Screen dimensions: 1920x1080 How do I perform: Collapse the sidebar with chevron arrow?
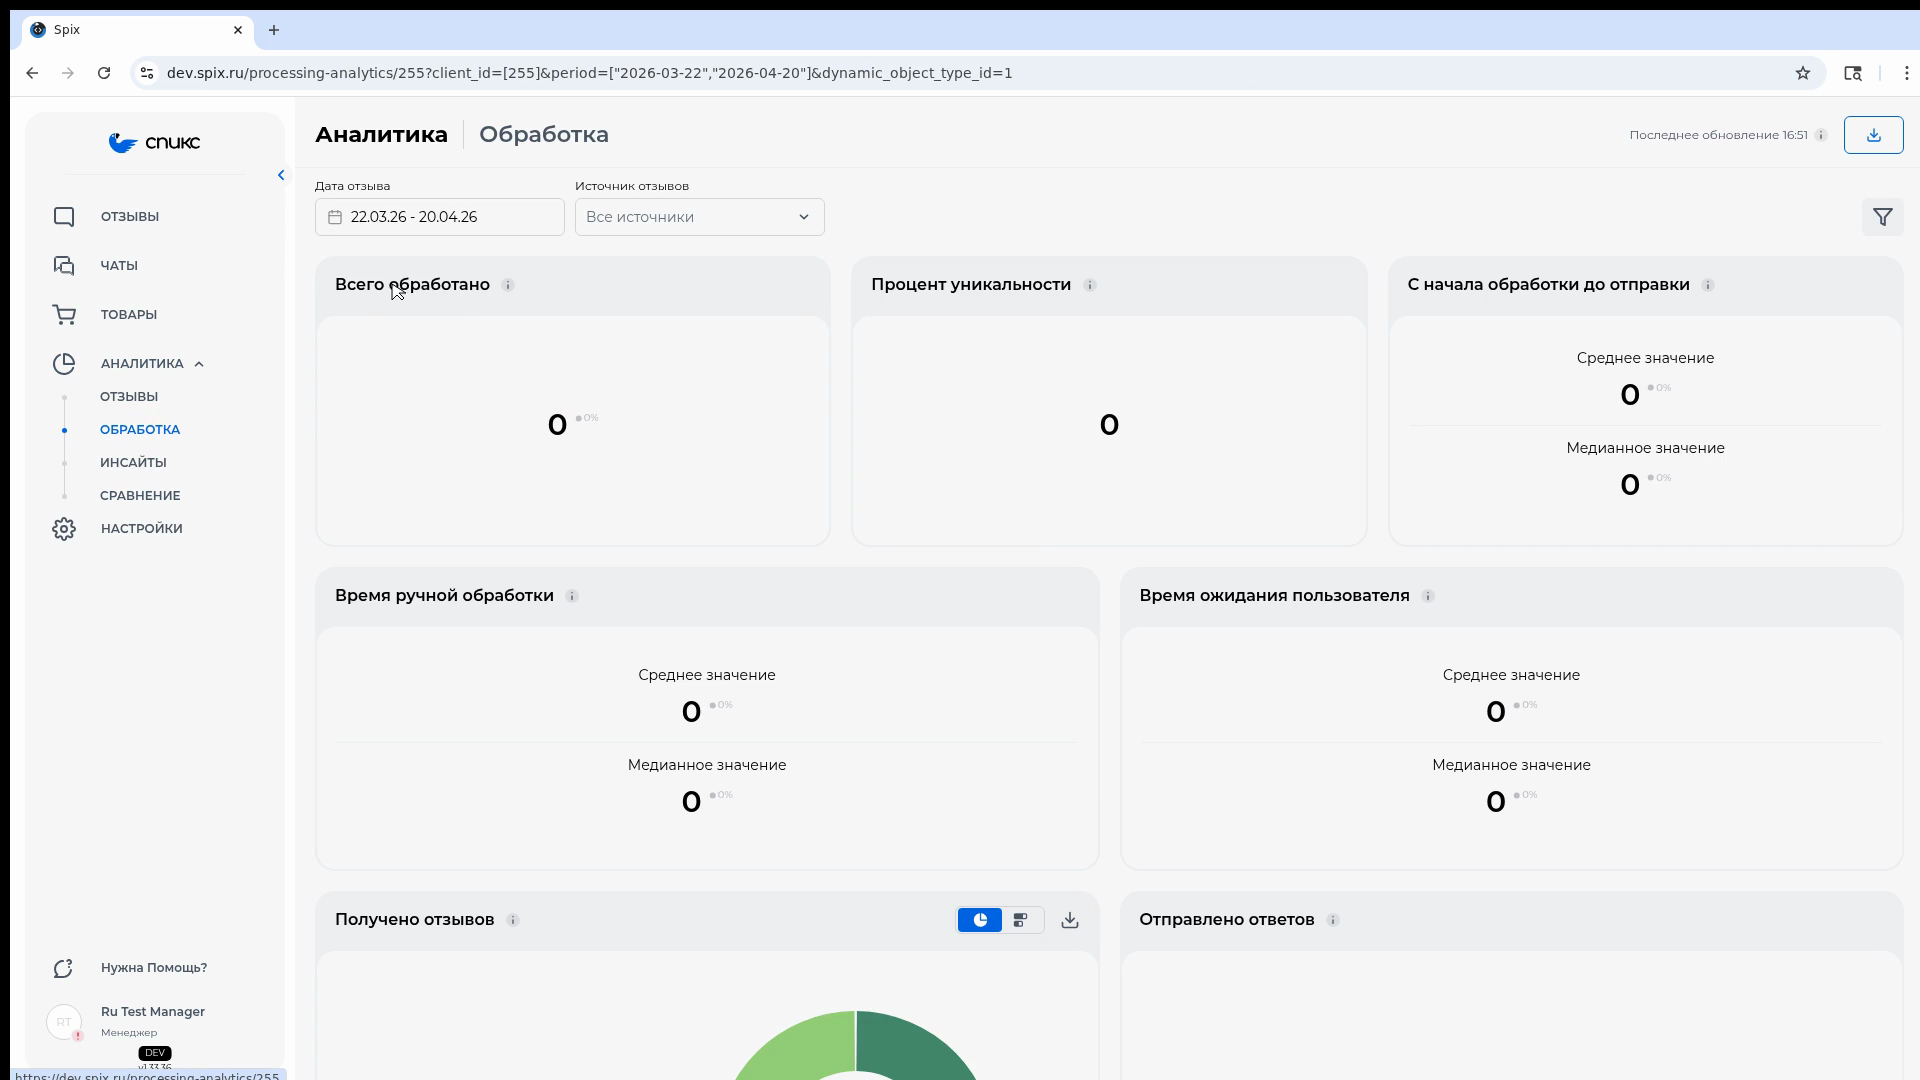pos(281,175)
